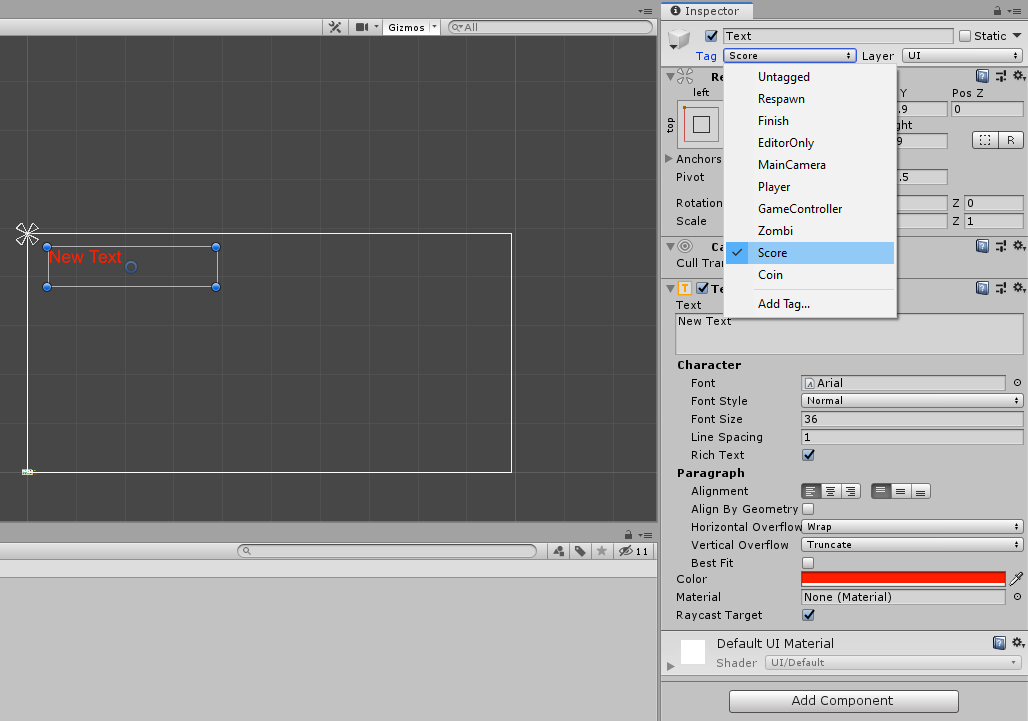Edit the Rotation Z field
This screenshot has height=721, width=1028.
(x=994, y=203)
